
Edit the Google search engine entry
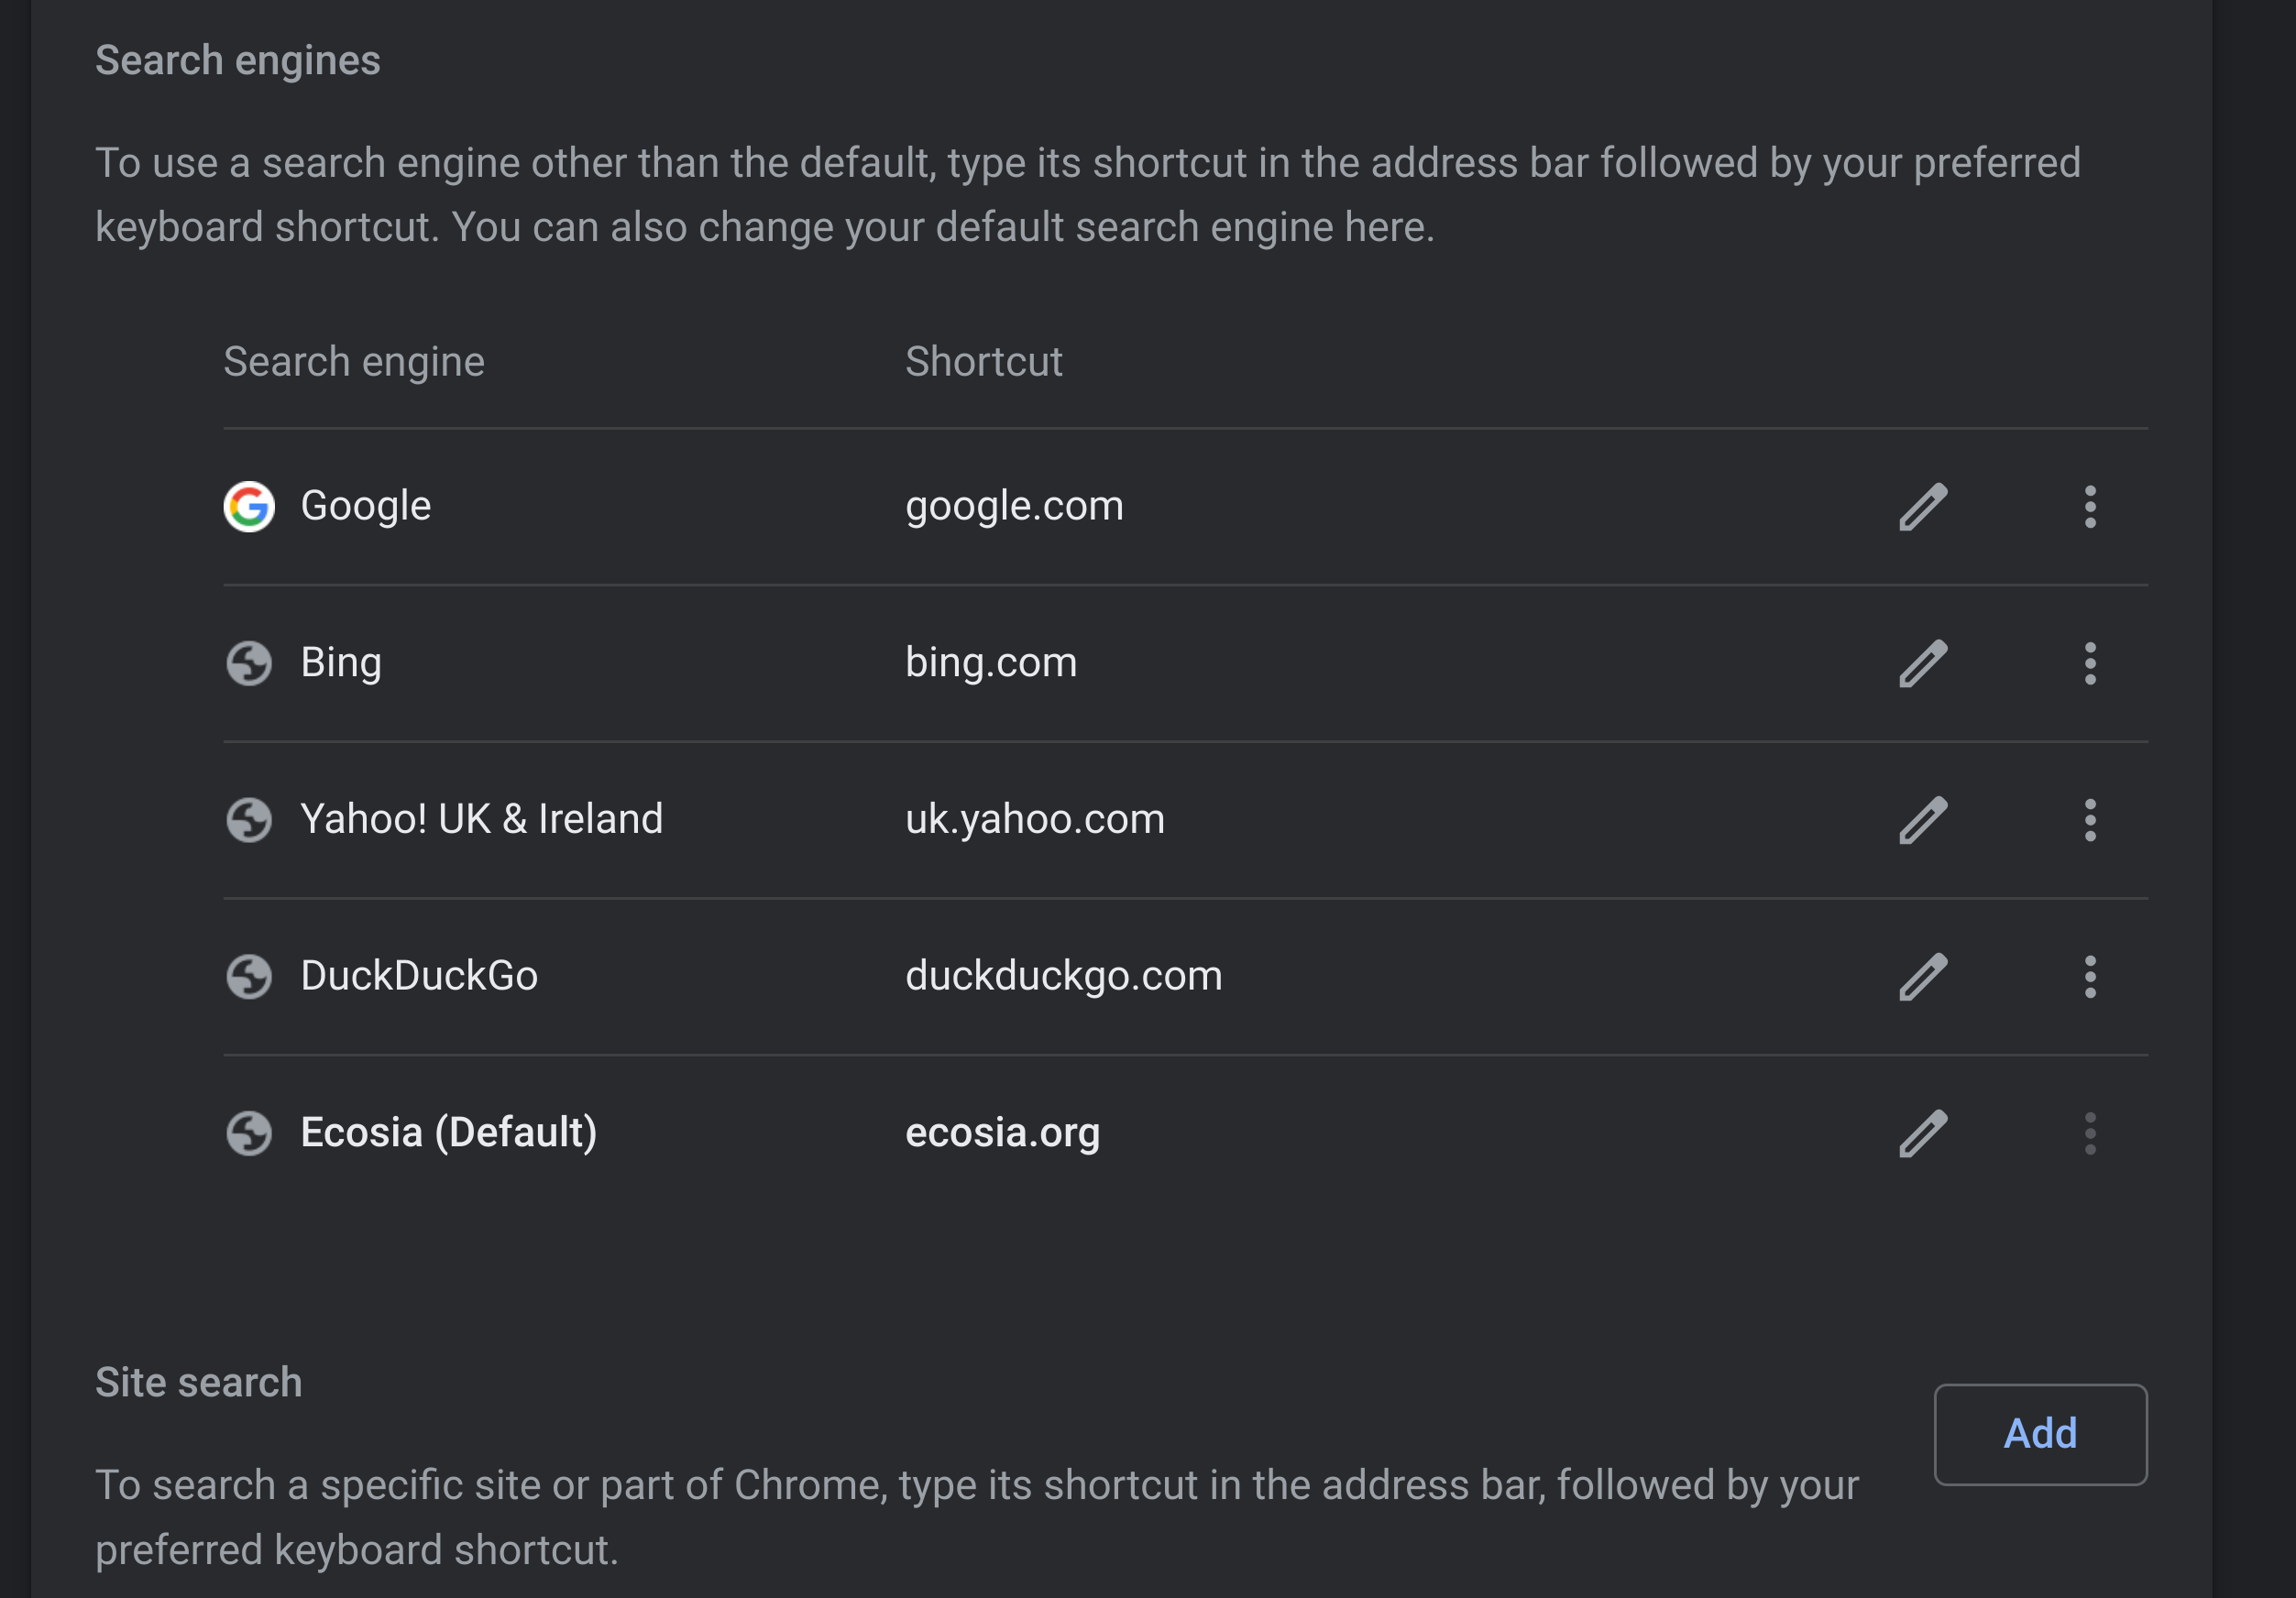click(1923, 507)
